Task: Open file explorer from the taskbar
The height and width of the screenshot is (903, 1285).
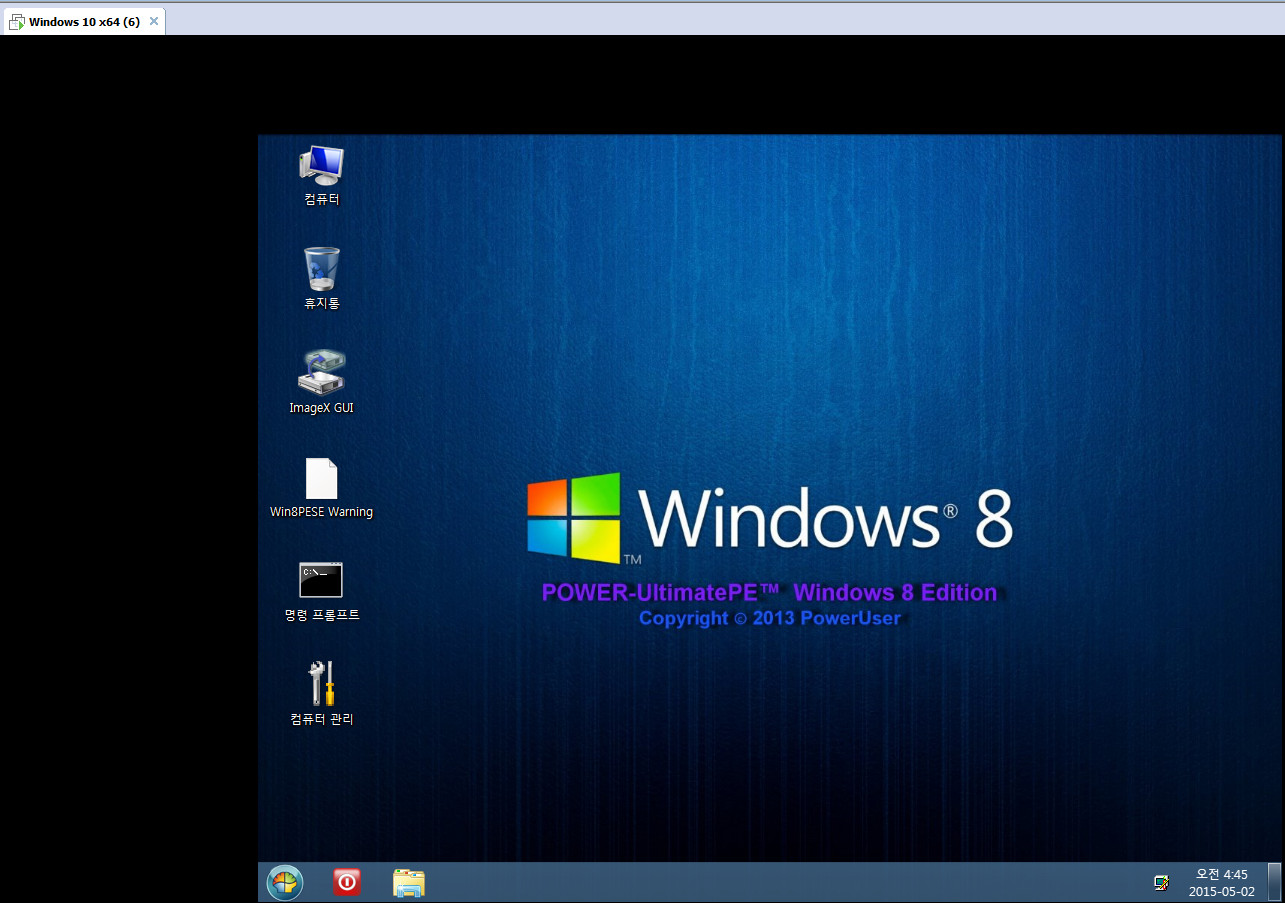Action: [409, 882]
